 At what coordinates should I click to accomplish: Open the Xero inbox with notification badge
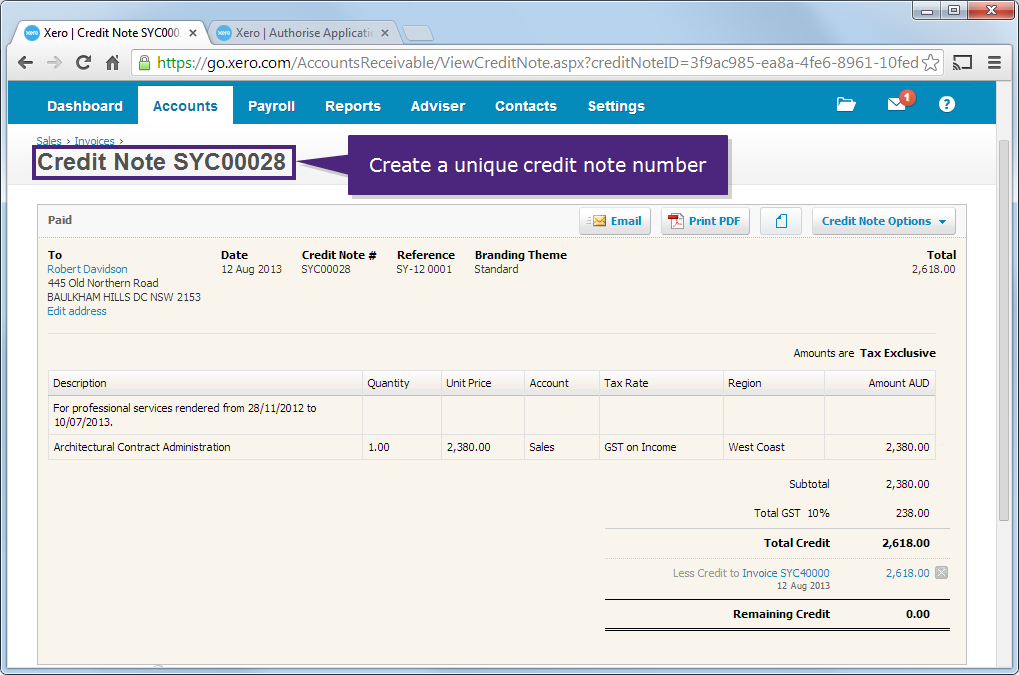(895, 103)
